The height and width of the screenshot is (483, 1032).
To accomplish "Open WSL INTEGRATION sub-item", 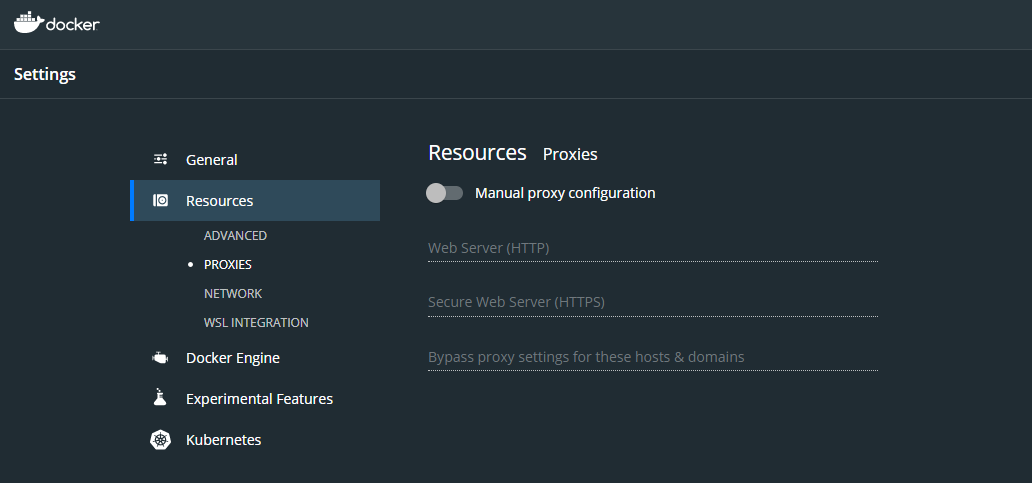I will (256, 322).
